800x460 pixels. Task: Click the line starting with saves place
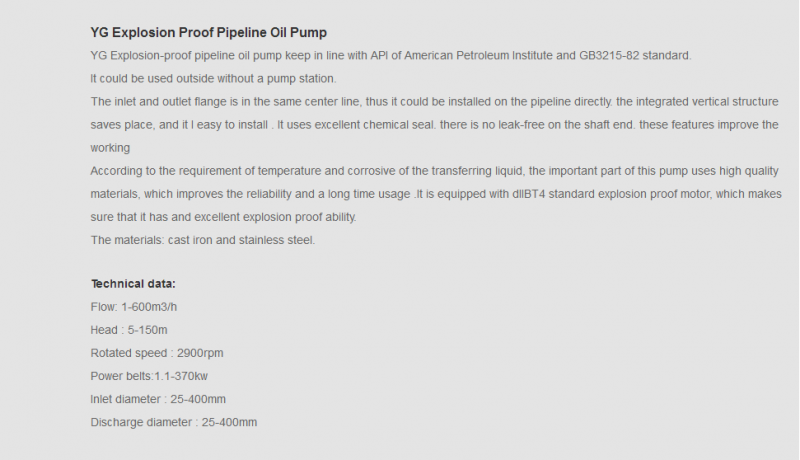(435, 125)
